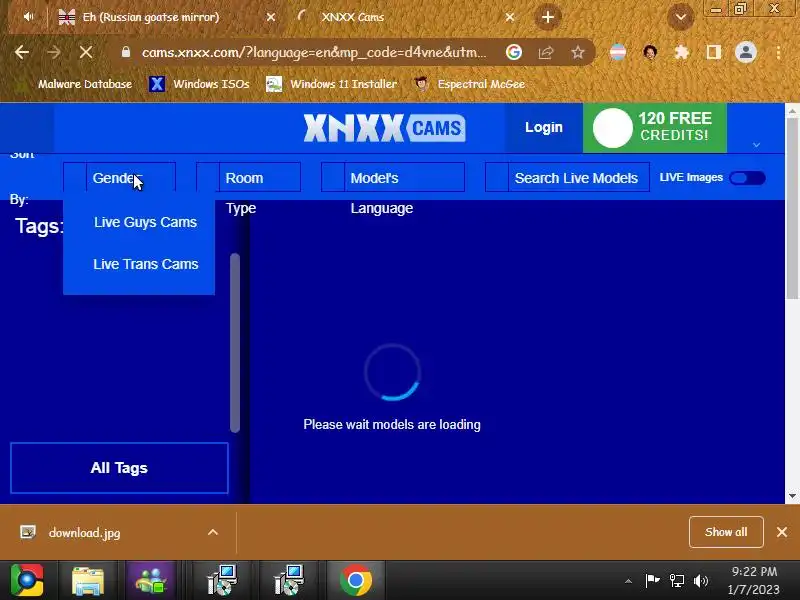Show hidden system tray icons
Viewport: 800px width, 600px height.
[x=628, y=581]
